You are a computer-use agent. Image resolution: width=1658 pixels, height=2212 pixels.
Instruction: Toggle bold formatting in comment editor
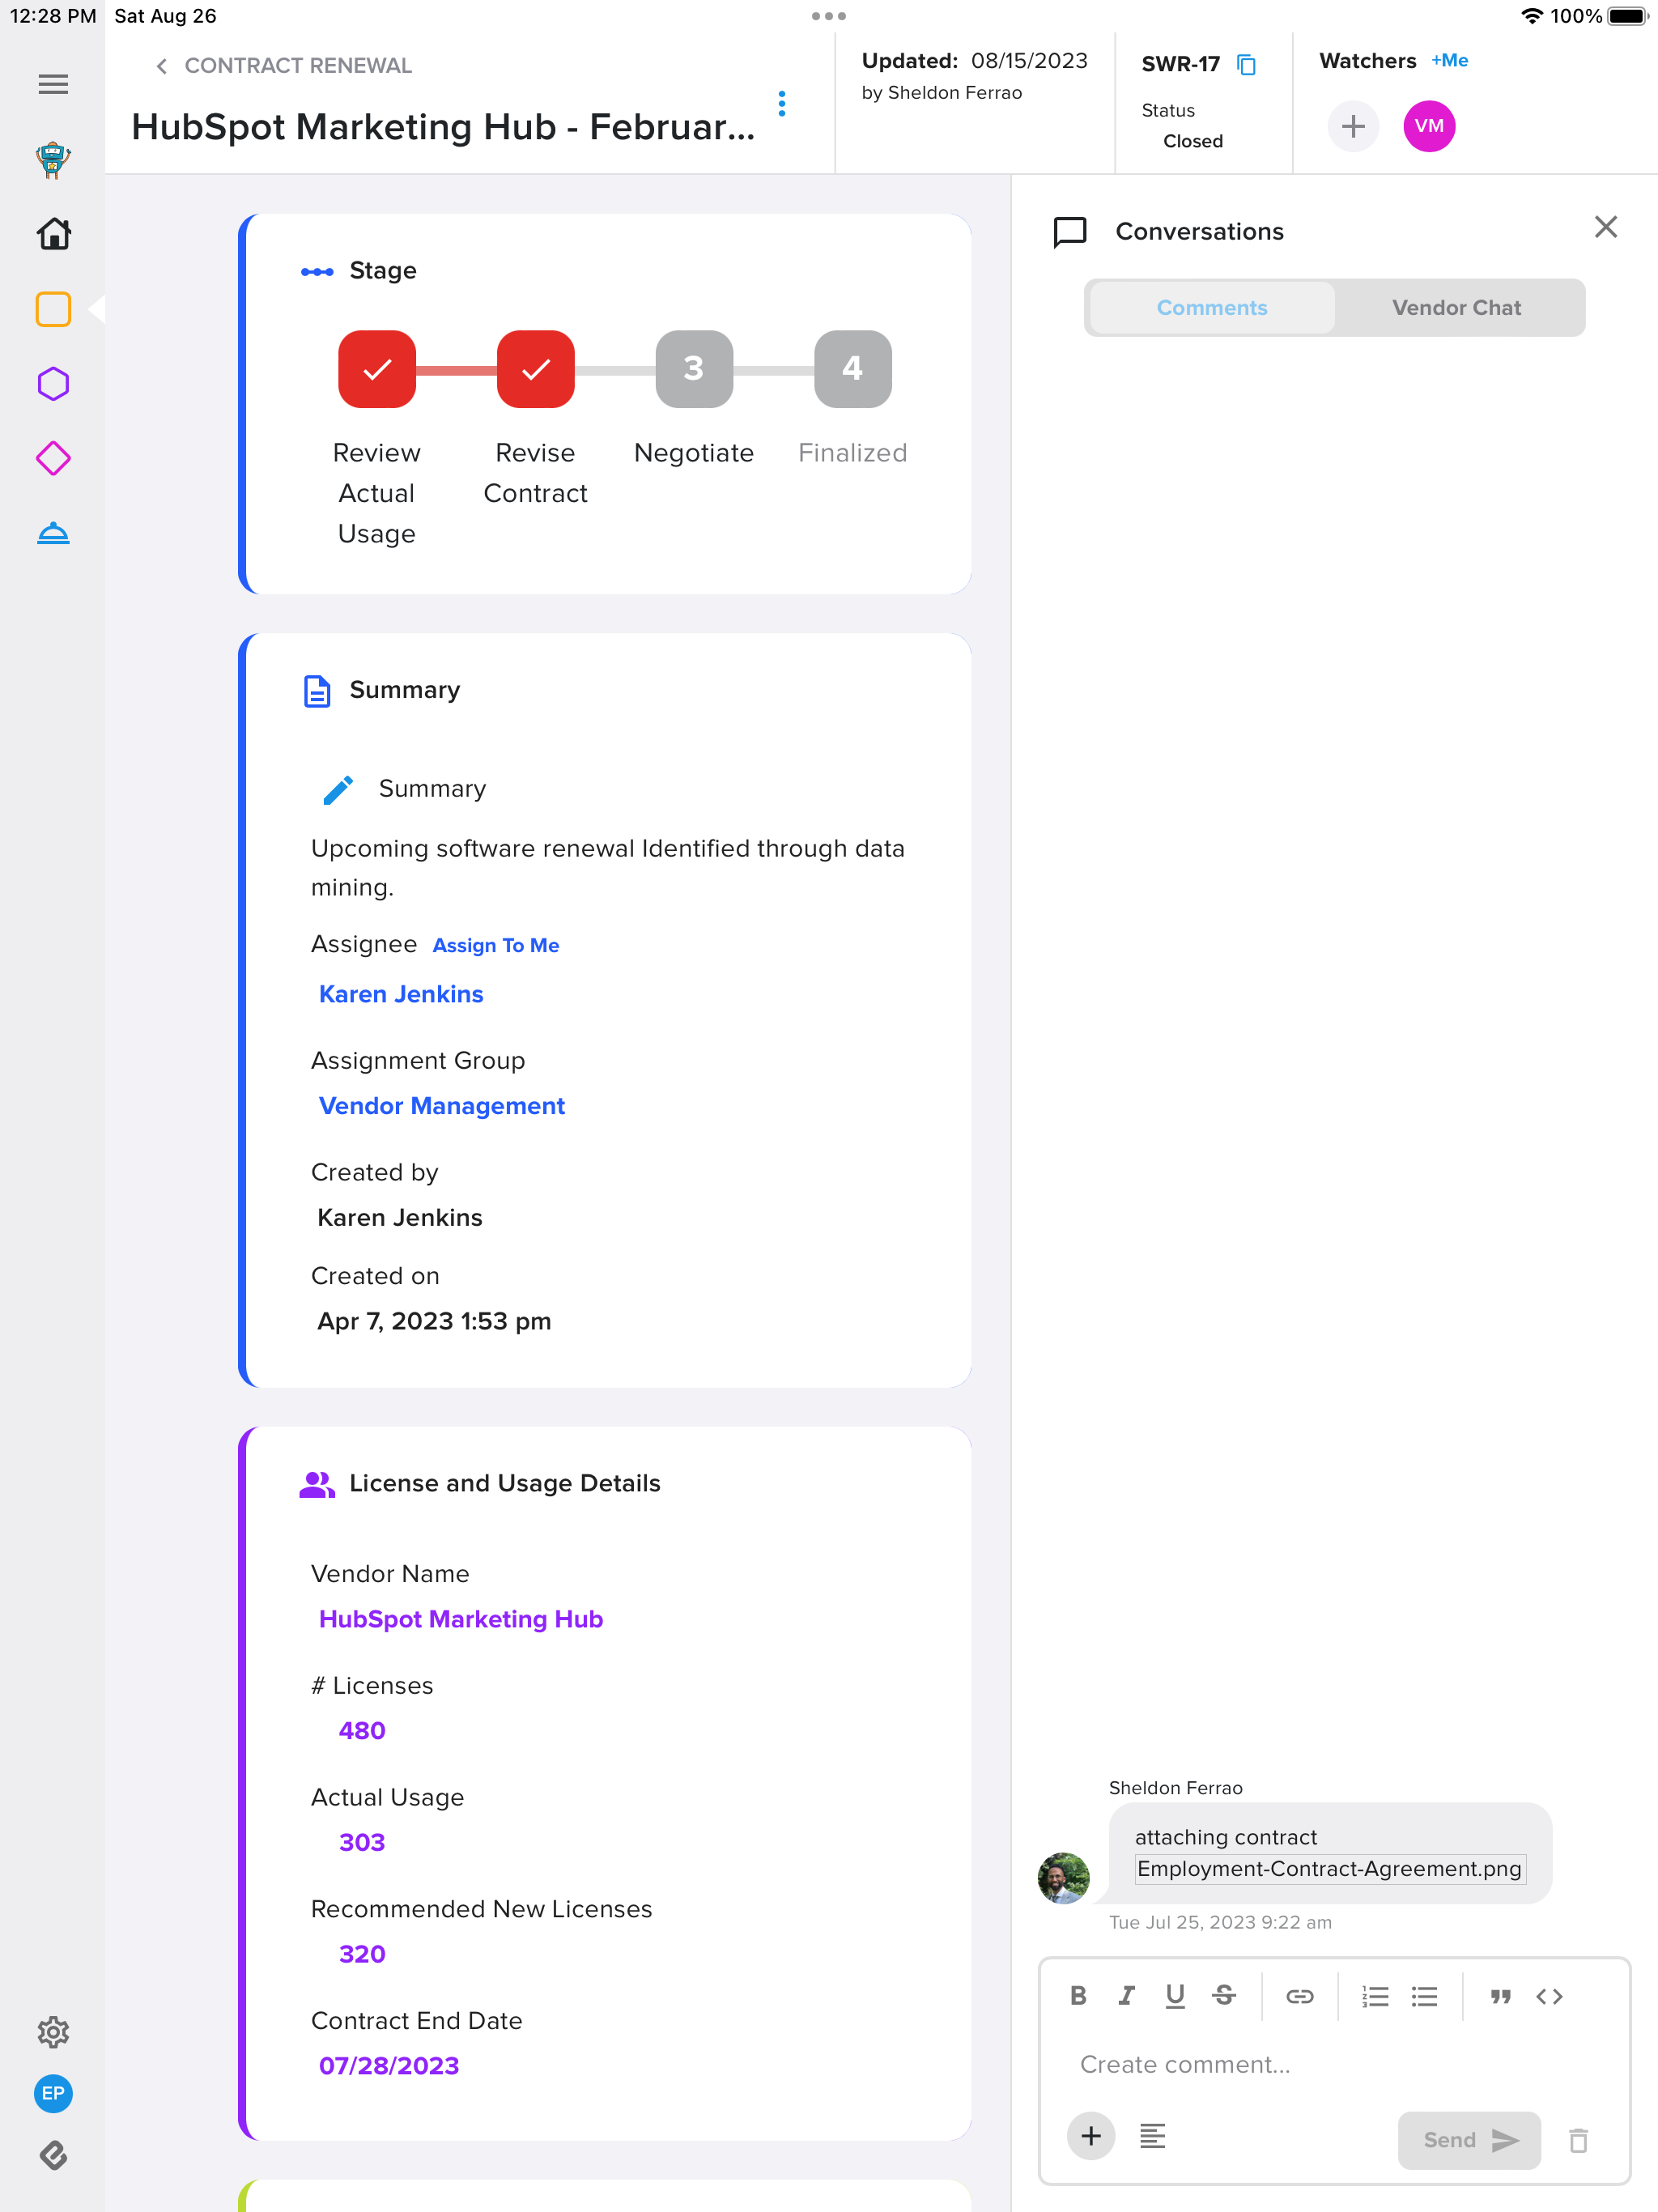click(1078, 1996)
